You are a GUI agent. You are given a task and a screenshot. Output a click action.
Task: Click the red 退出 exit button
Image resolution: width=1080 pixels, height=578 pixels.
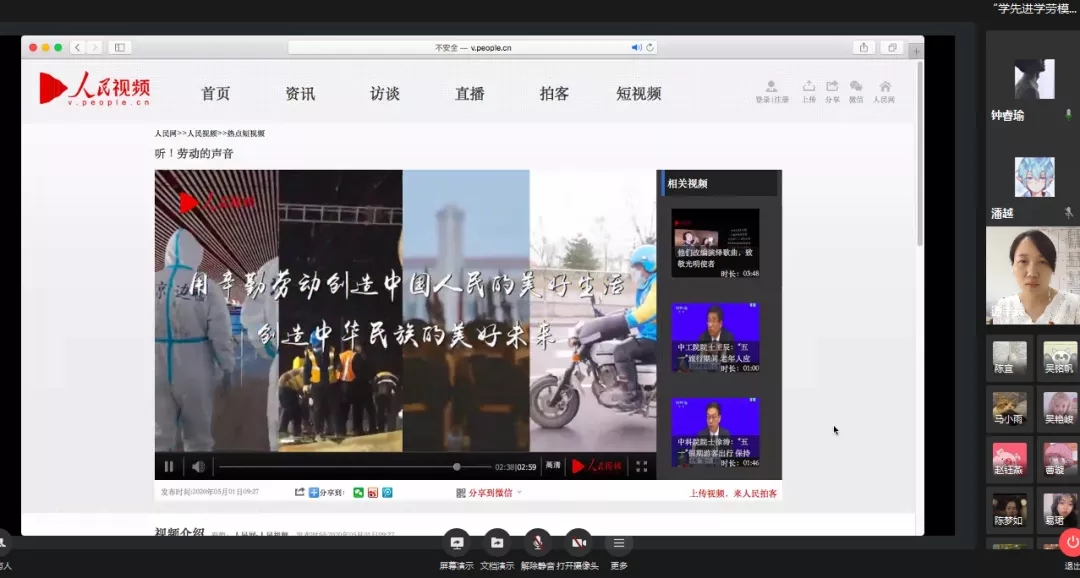click(x=1070, y=543)
